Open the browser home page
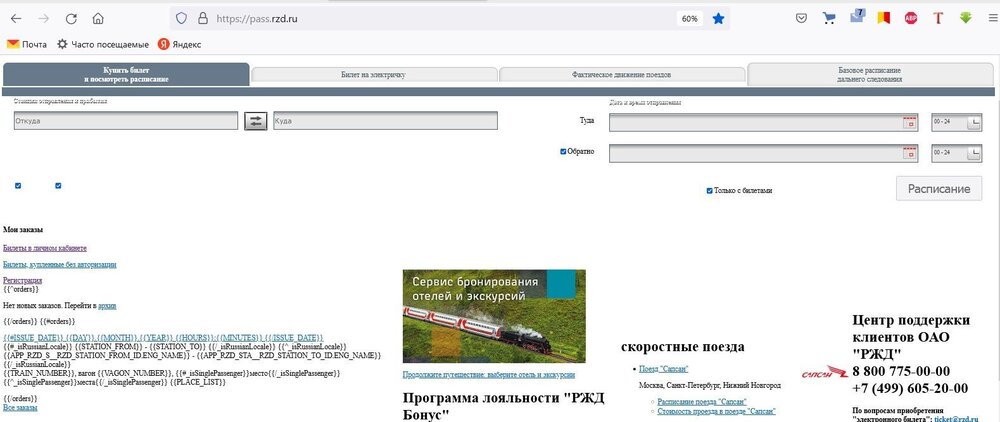 (98, 18)
